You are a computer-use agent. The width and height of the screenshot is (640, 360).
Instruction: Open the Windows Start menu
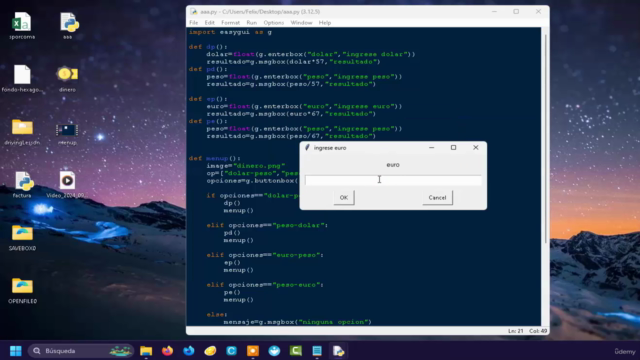tap(16, 351)
